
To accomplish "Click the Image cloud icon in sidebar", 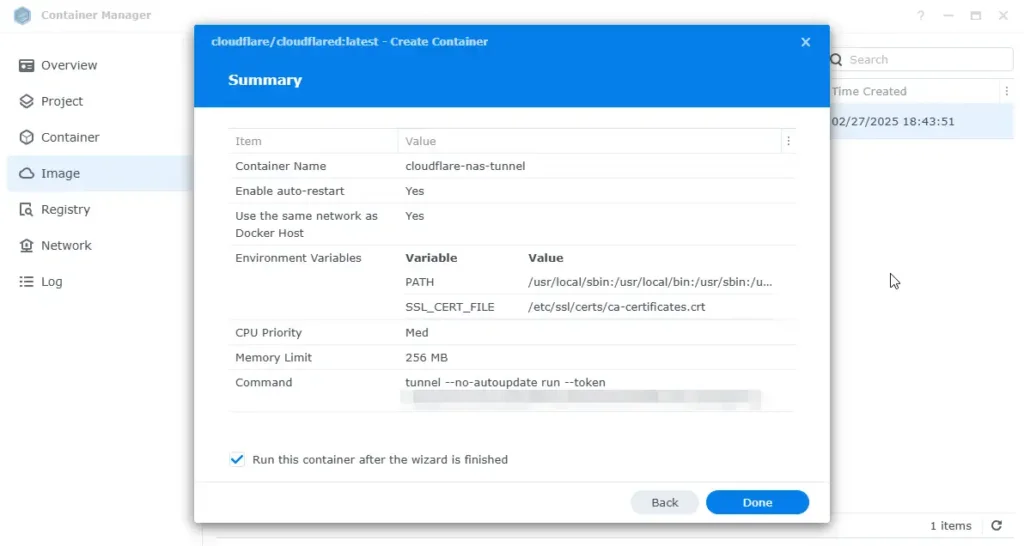I will 26,173.
